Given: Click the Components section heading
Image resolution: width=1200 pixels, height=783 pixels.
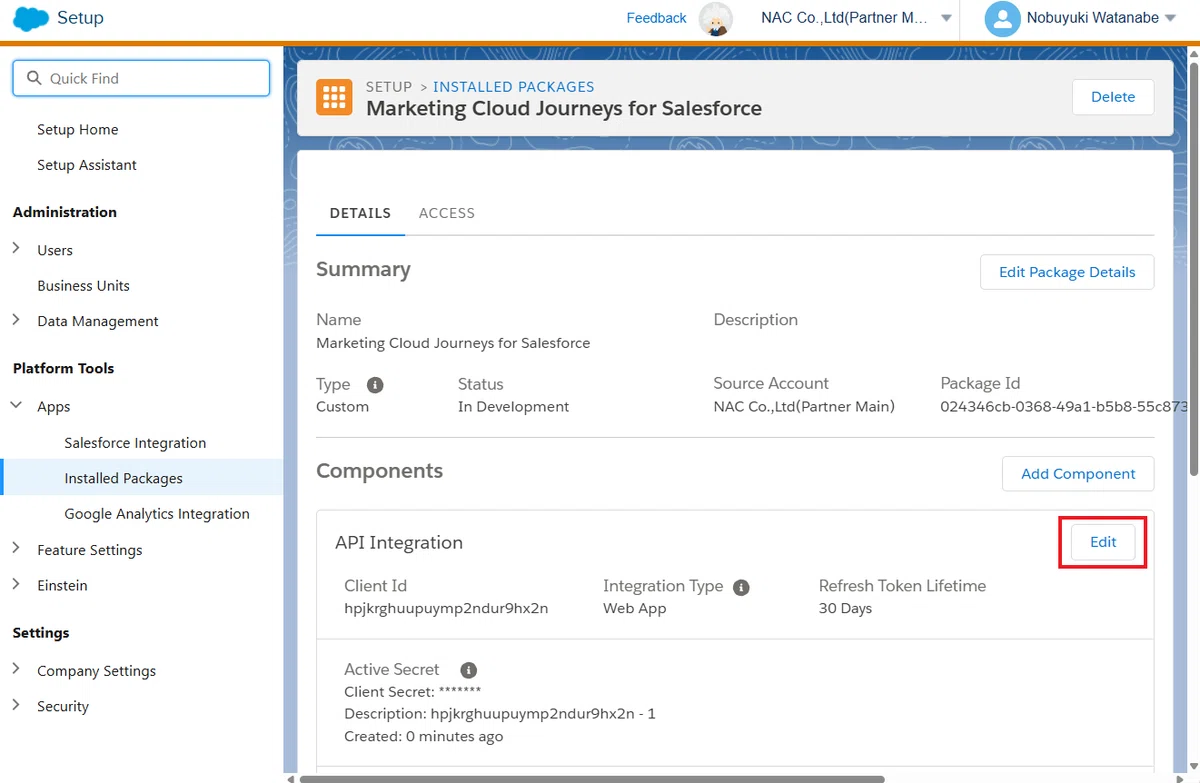Looking at the screenshot, I should [x=379, y=471].
